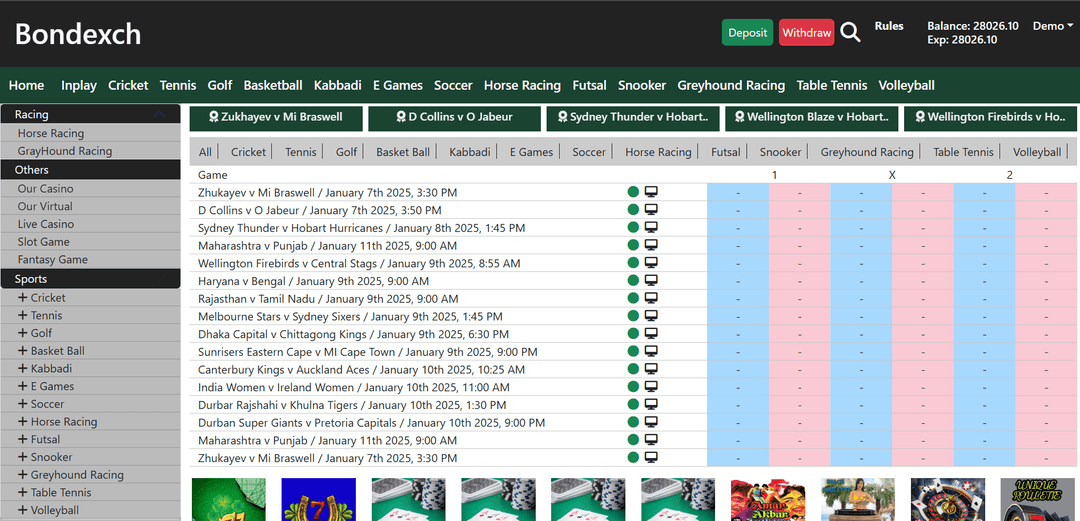Viewport: 1080px width, 521px height.
Task: Click the TV icon for Rajasthan v Tamil Nadu
Action: (651, 298)
